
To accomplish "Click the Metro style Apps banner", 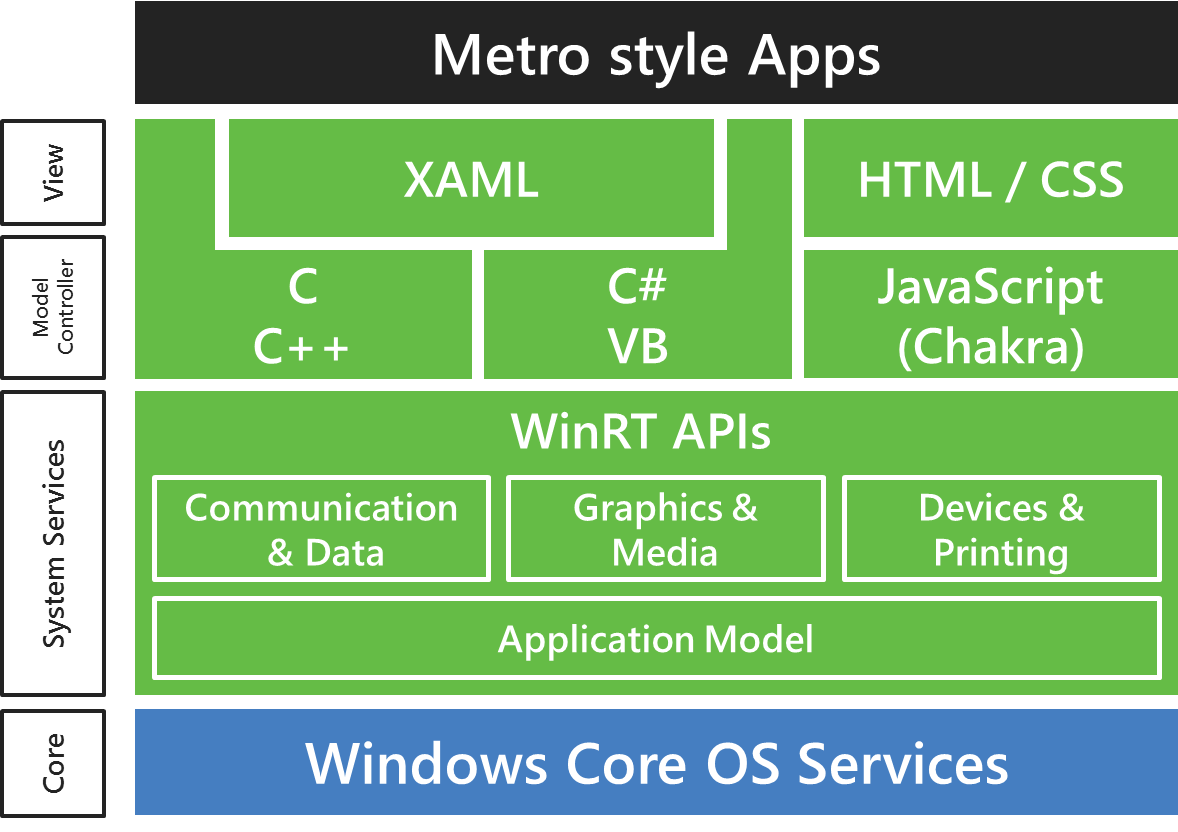I will (656, 53).
